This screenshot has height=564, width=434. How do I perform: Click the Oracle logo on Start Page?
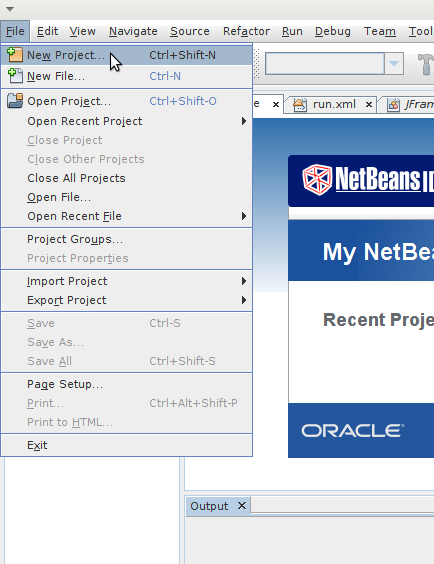[353, 431]
